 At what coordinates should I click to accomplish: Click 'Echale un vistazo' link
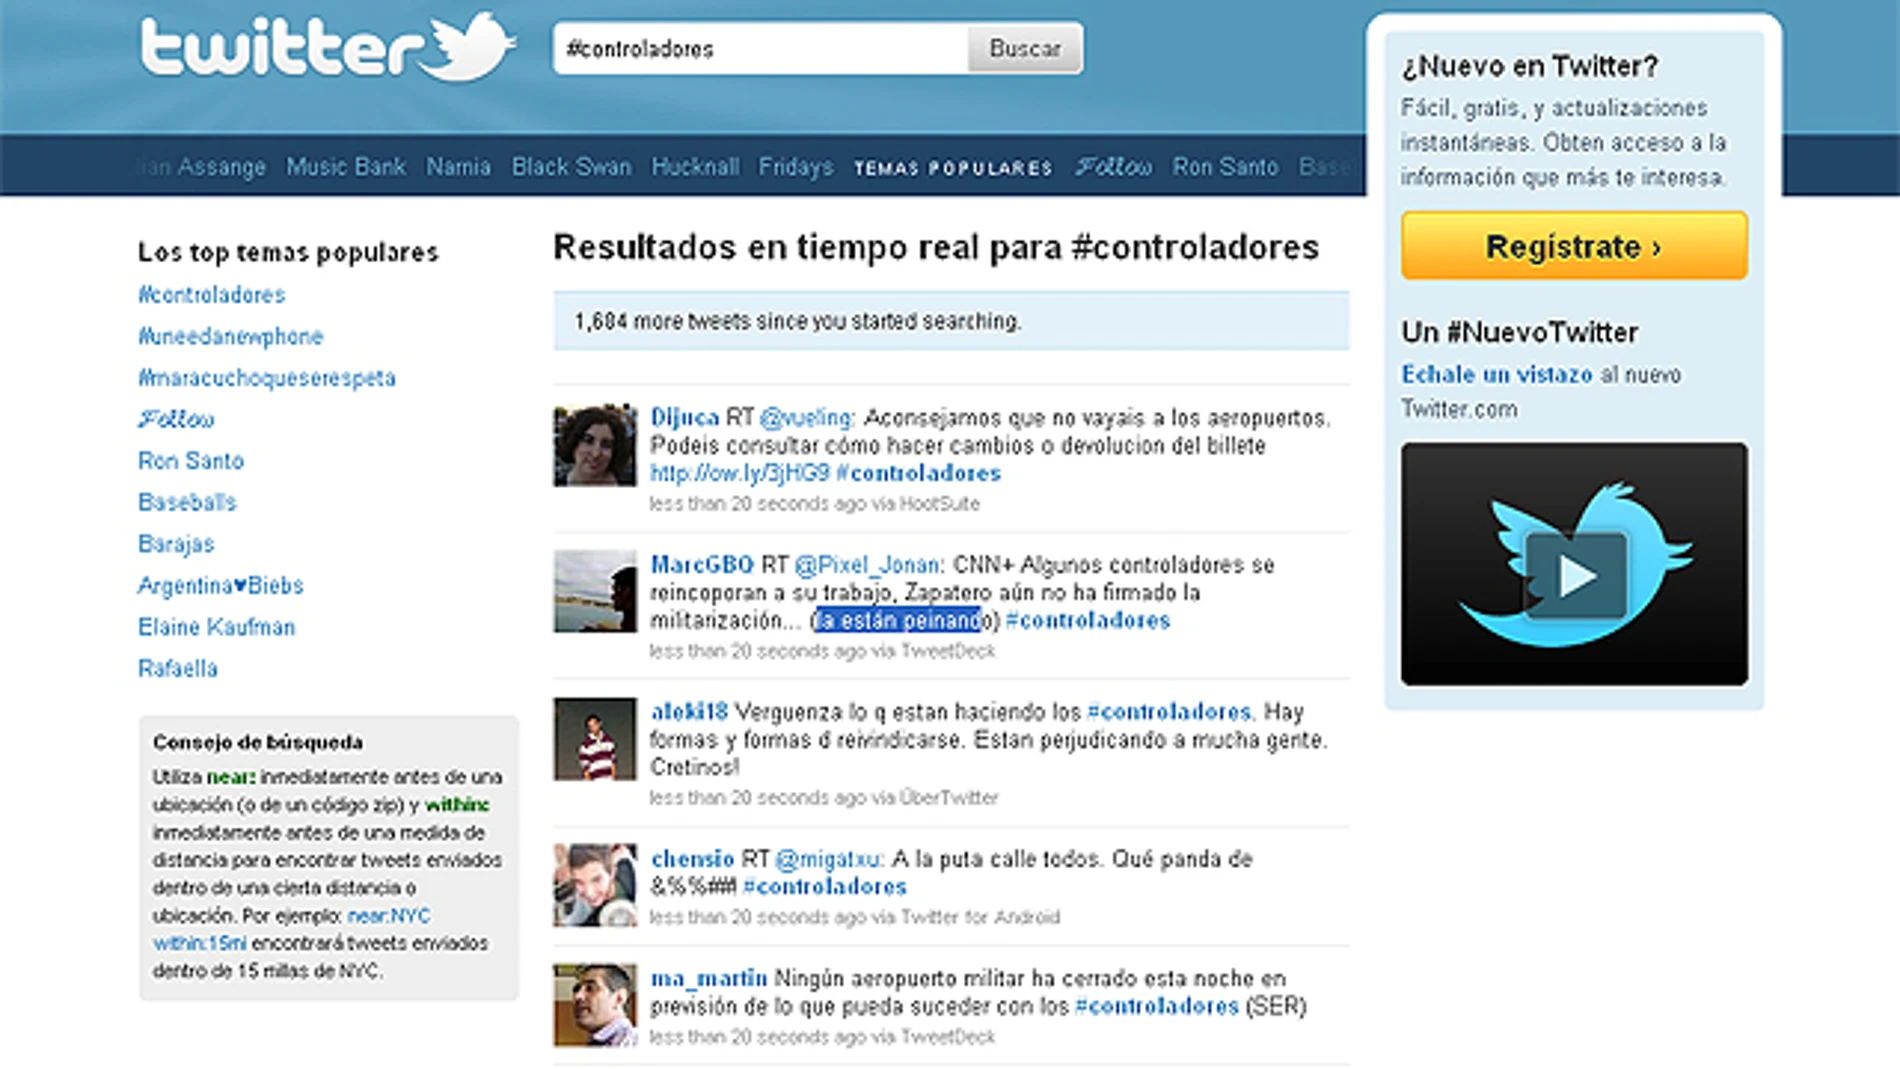point(1497,375)
